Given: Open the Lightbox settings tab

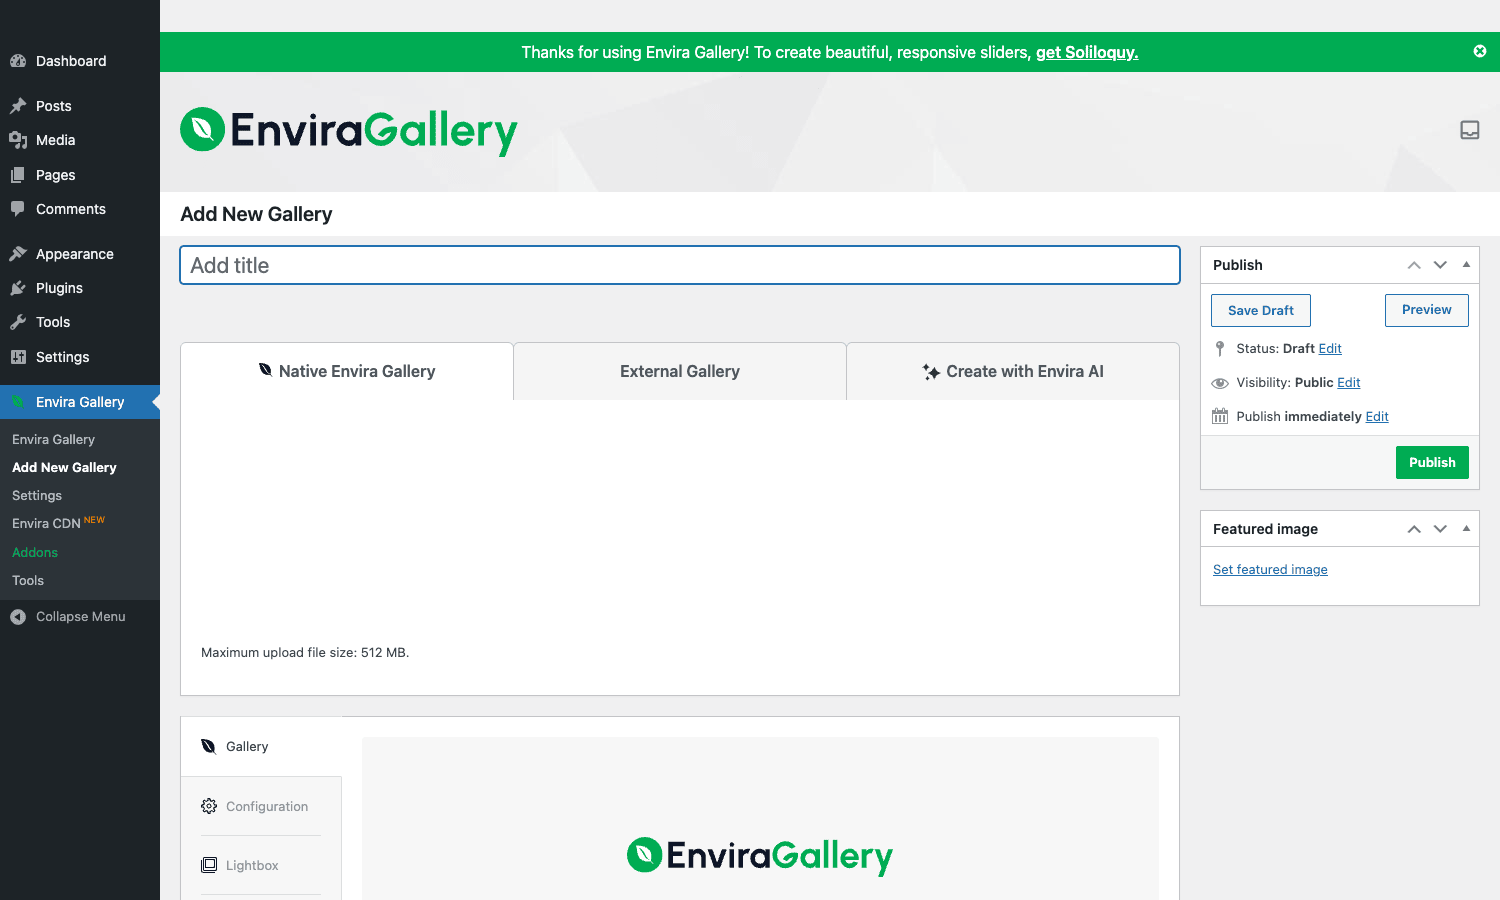Looking at the screenshot, I should coord(261,865).
